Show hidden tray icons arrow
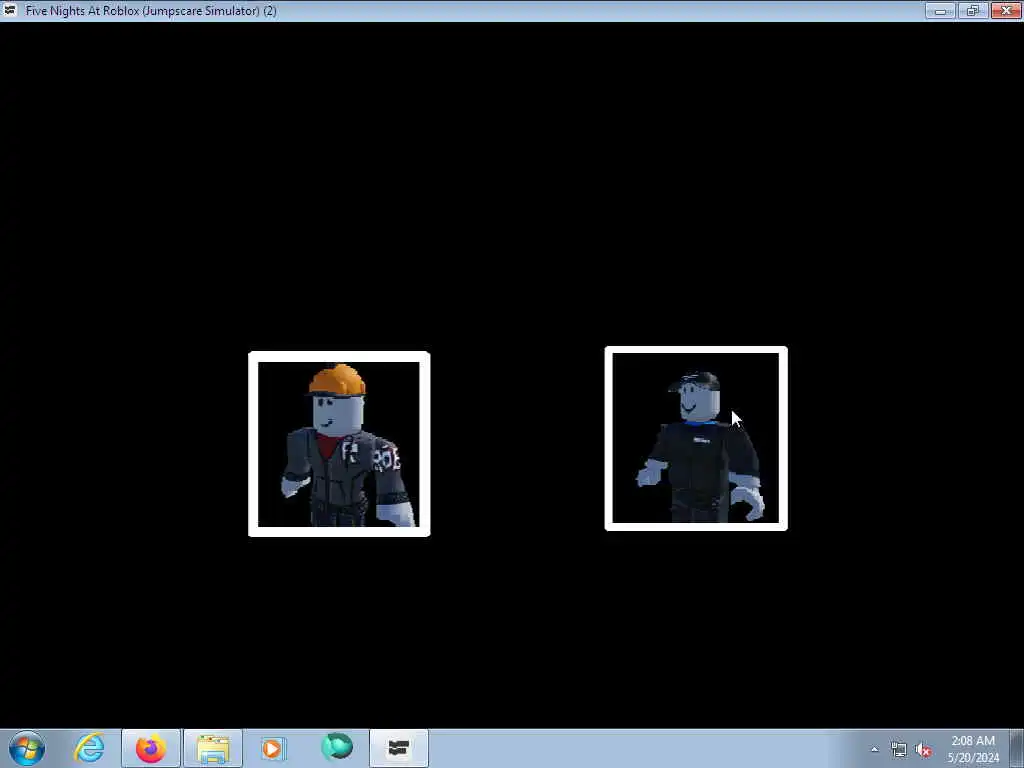 [874, 750]
